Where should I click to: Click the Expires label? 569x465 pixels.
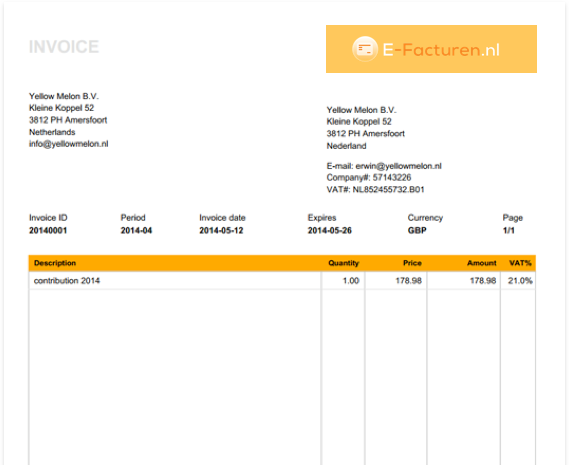click(x=322, y=218)
